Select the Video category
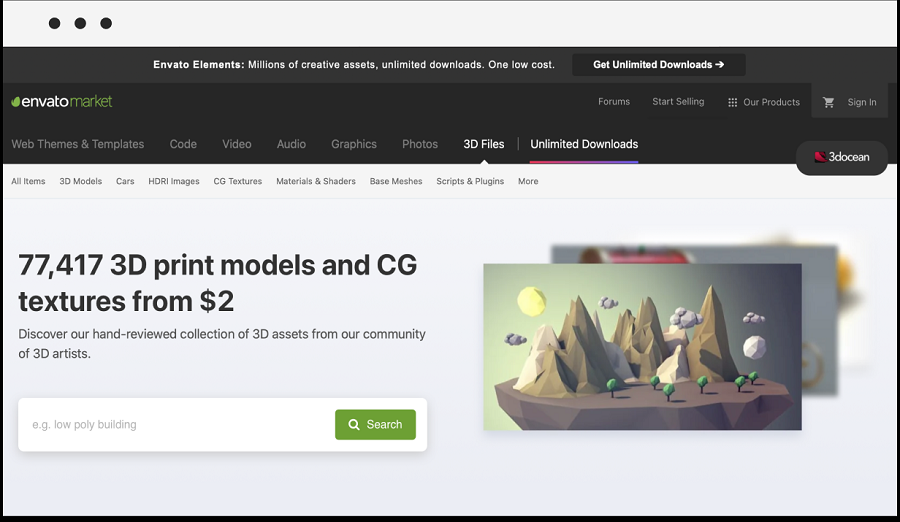The width and height of the screenshot is (900, 522). pyautogui.click(x=236, y=144)
